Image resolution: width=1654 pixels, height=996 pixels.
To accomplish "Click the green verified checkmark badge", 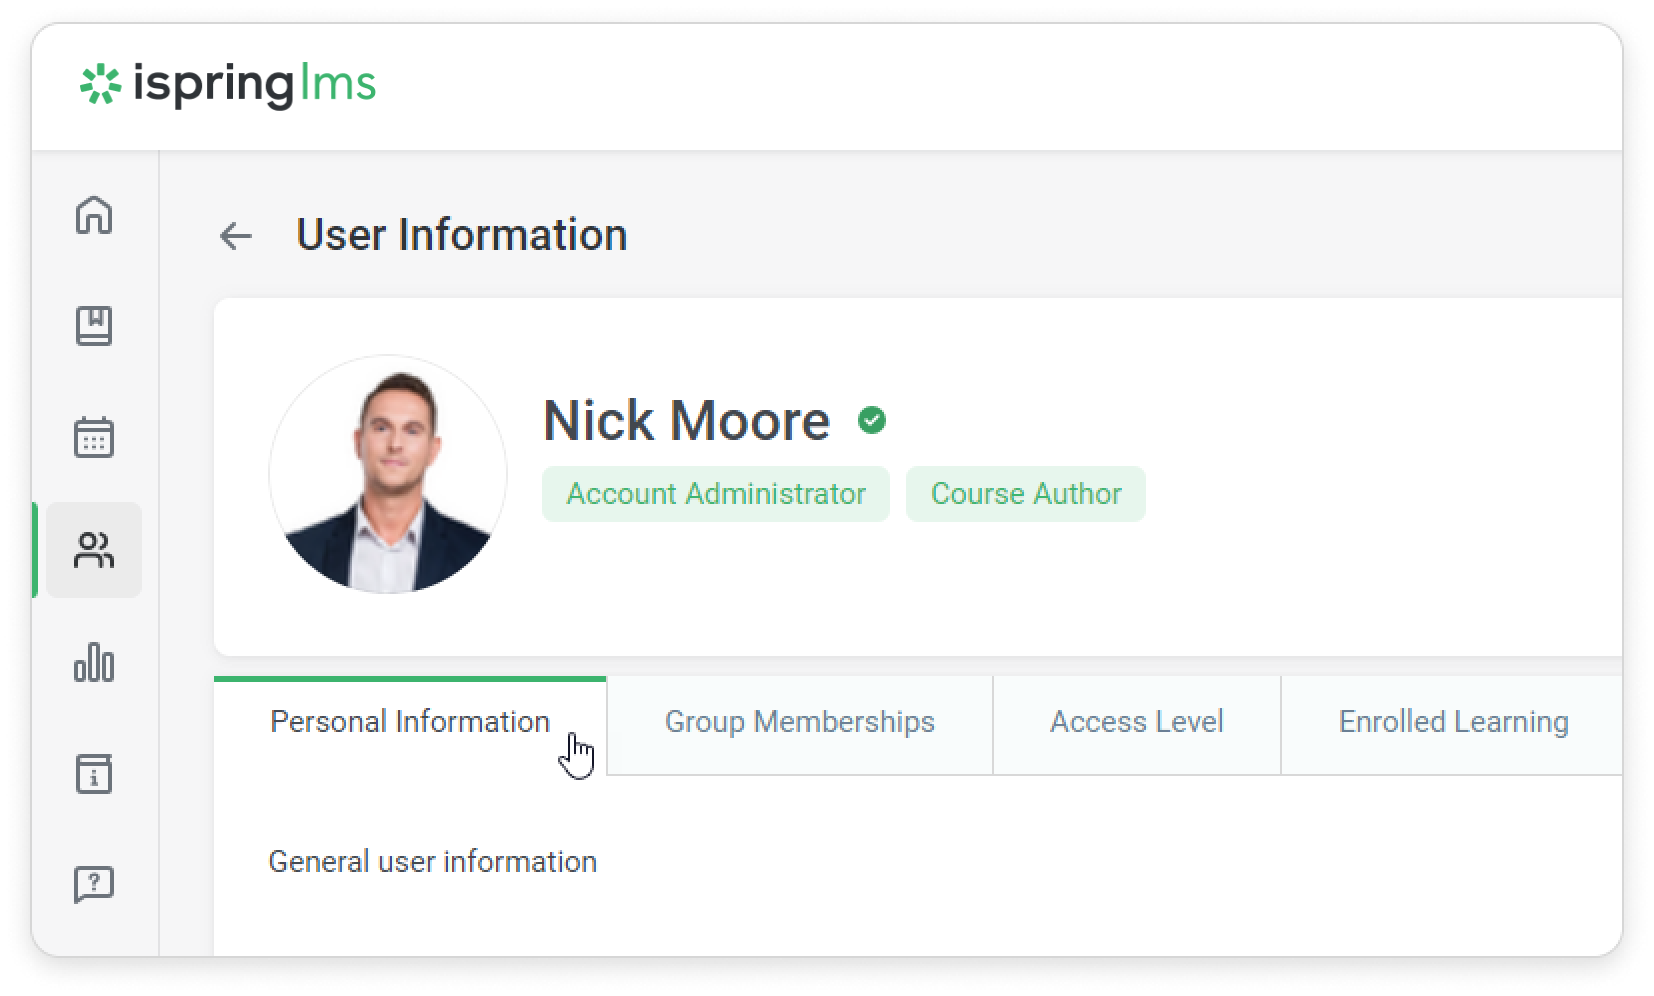I will (872, 420).
